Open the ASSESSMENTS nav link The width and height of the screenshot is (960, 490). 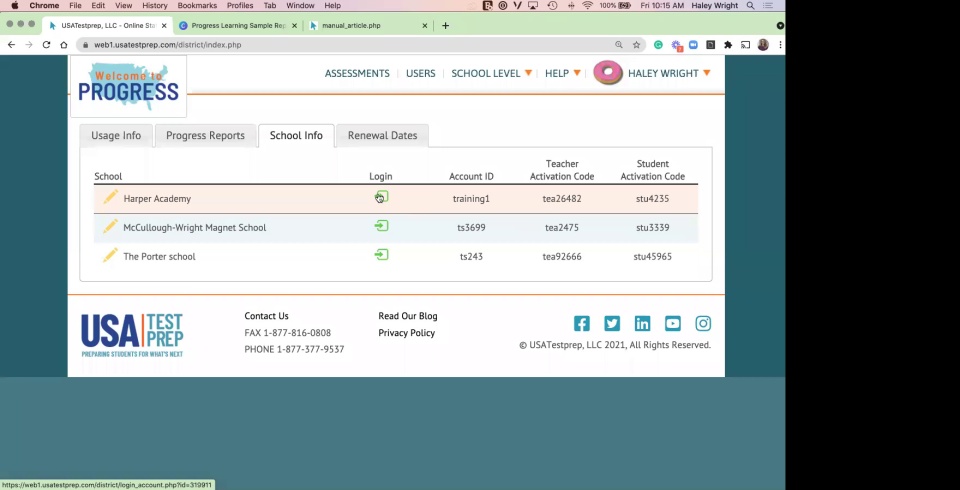tap(357, 73)
